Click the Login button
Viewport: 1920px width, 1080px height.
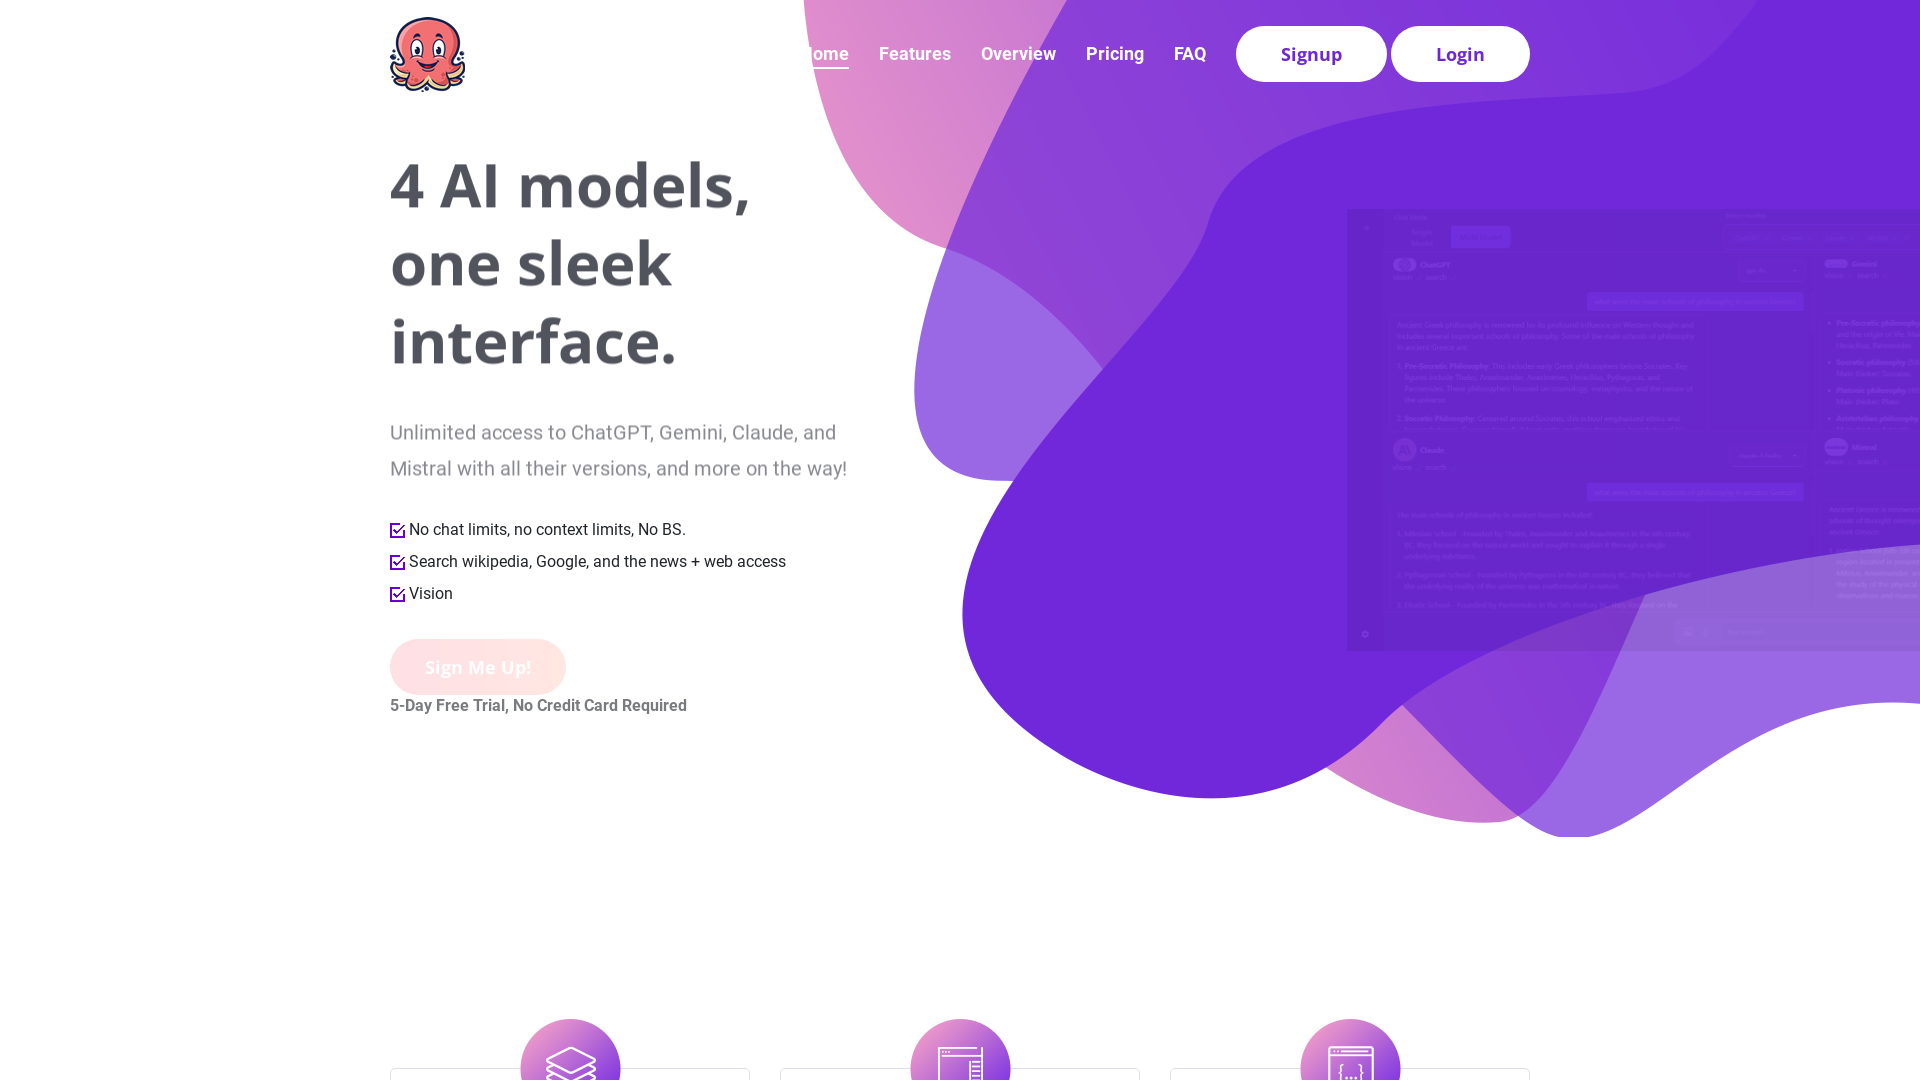[1460, 54]
